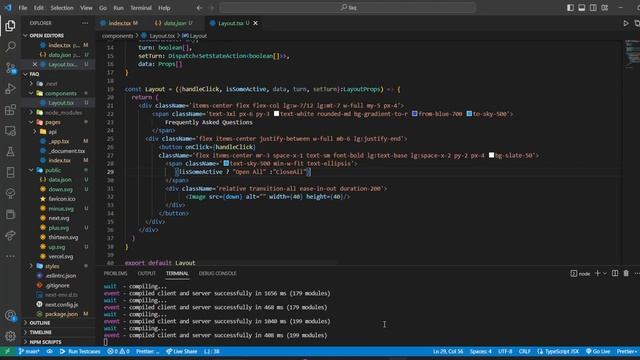Click the git branch main status item

(x=29, y=351)
